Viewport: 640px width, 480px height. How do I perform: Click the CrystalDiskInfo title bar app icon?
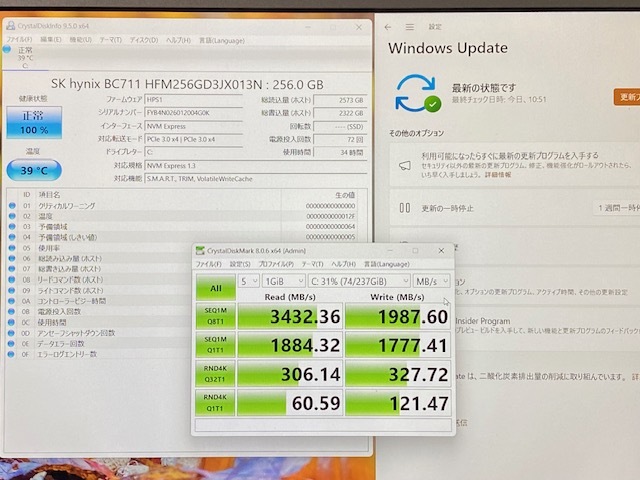click(11, 26)
